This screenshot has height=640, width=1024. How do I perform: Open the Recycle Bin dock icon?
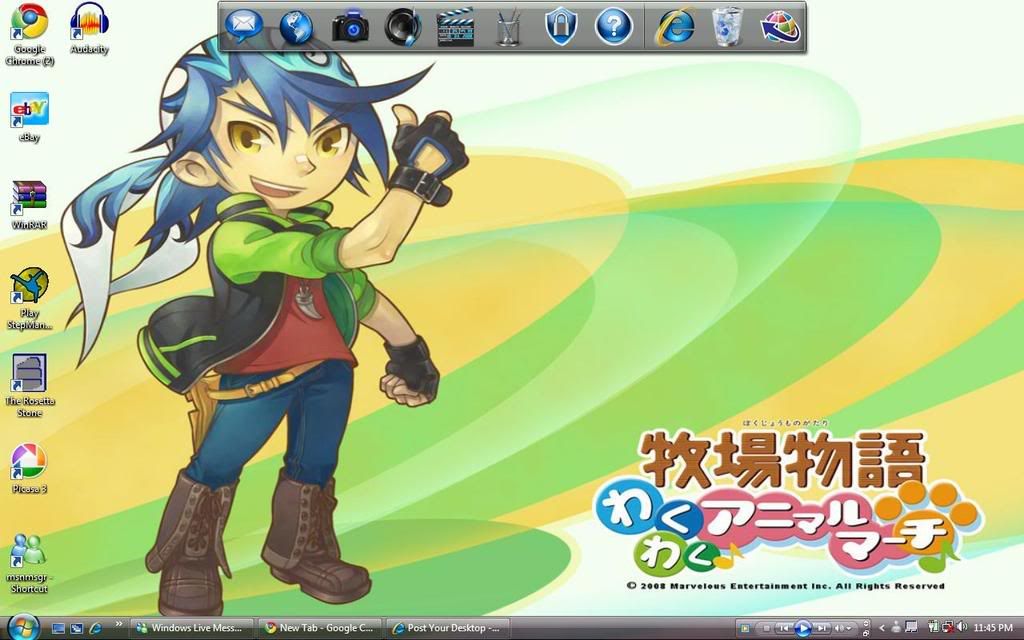[728, 27]
